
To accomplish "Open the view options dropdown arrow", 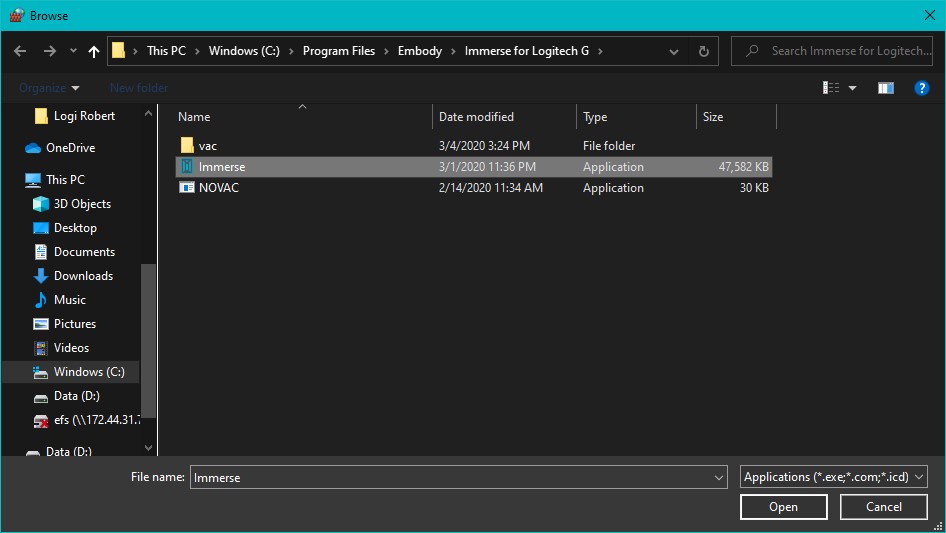I will tap(852, 88).
